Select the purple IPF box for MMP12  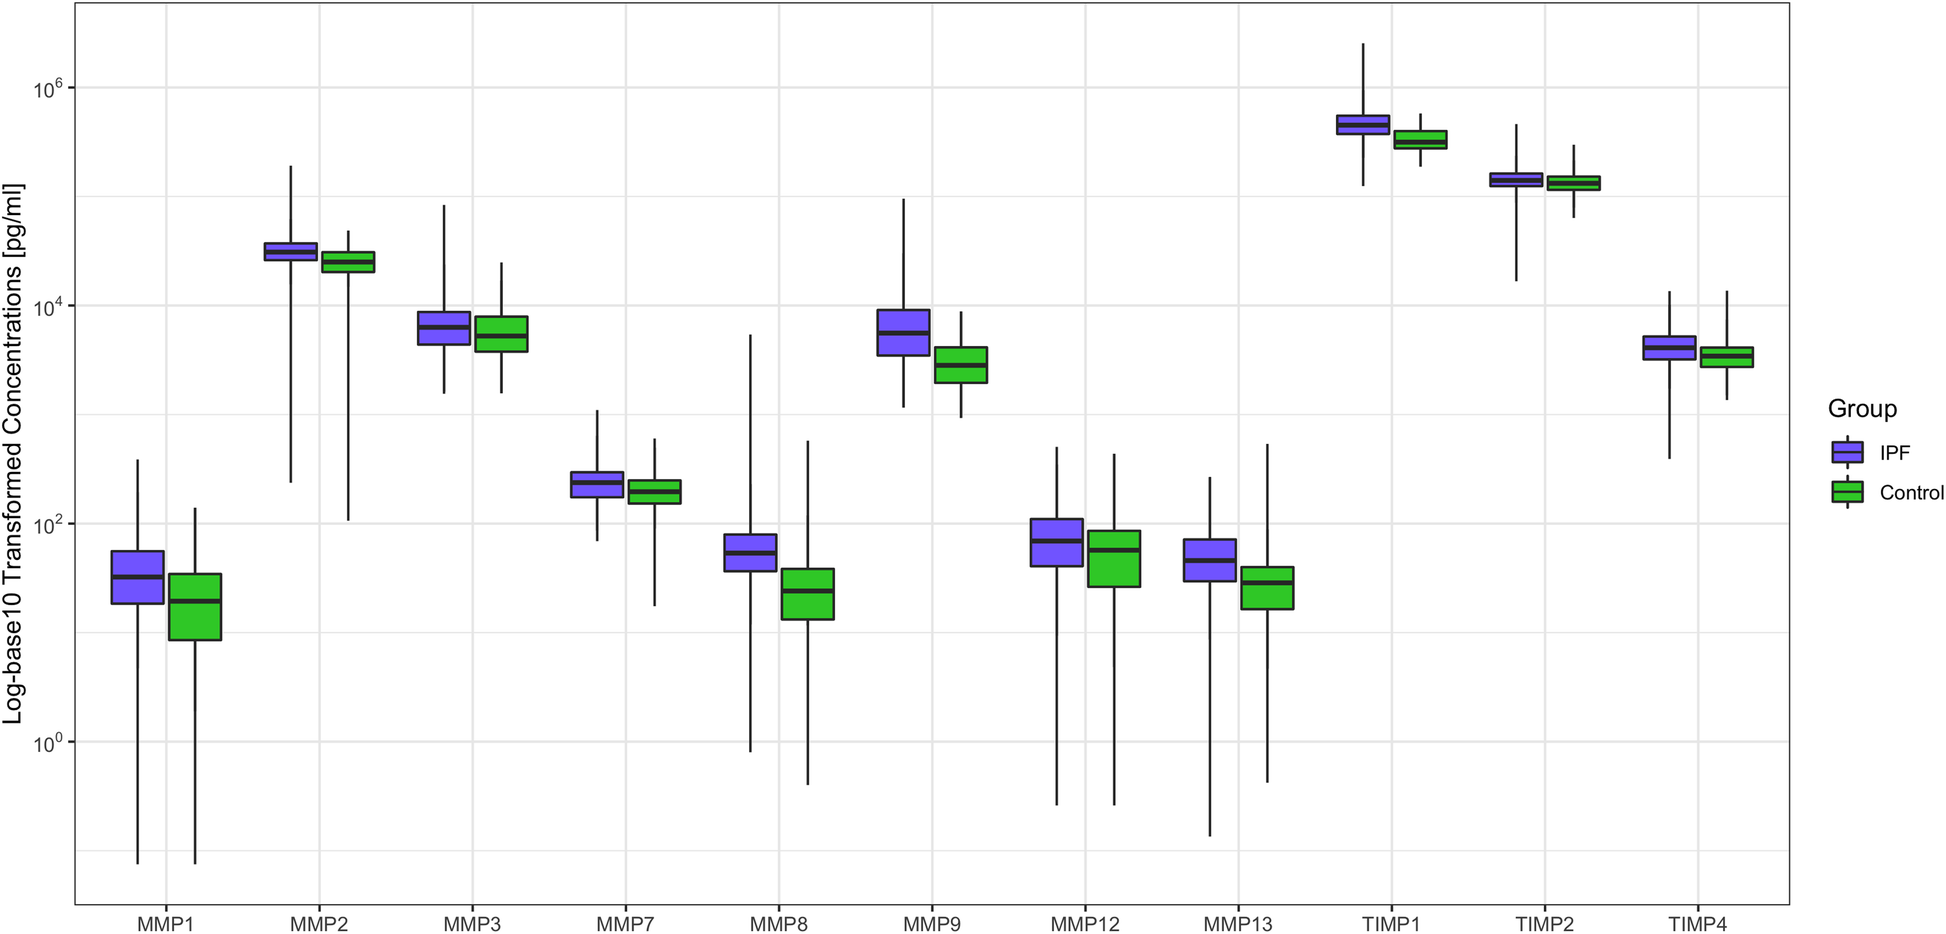1057,542
